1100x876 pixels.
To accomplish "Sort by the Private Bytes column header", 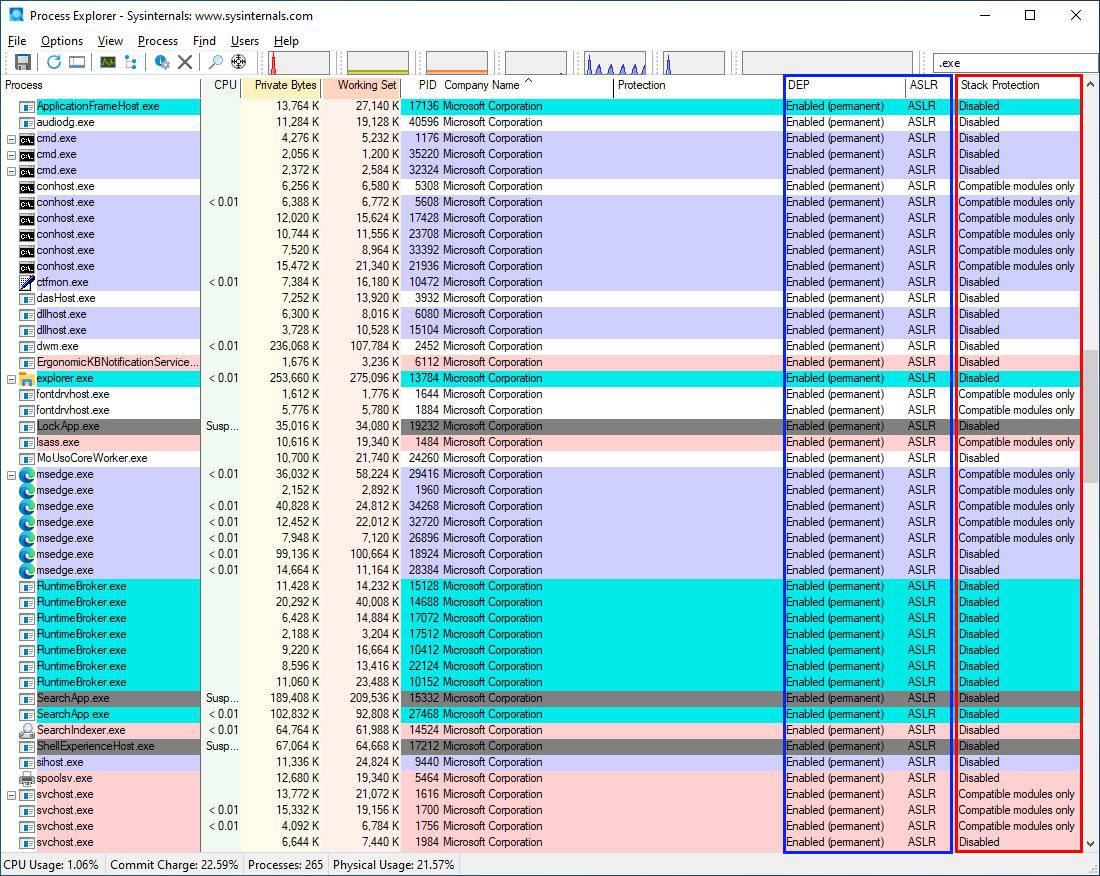I will tap(284, 85).
